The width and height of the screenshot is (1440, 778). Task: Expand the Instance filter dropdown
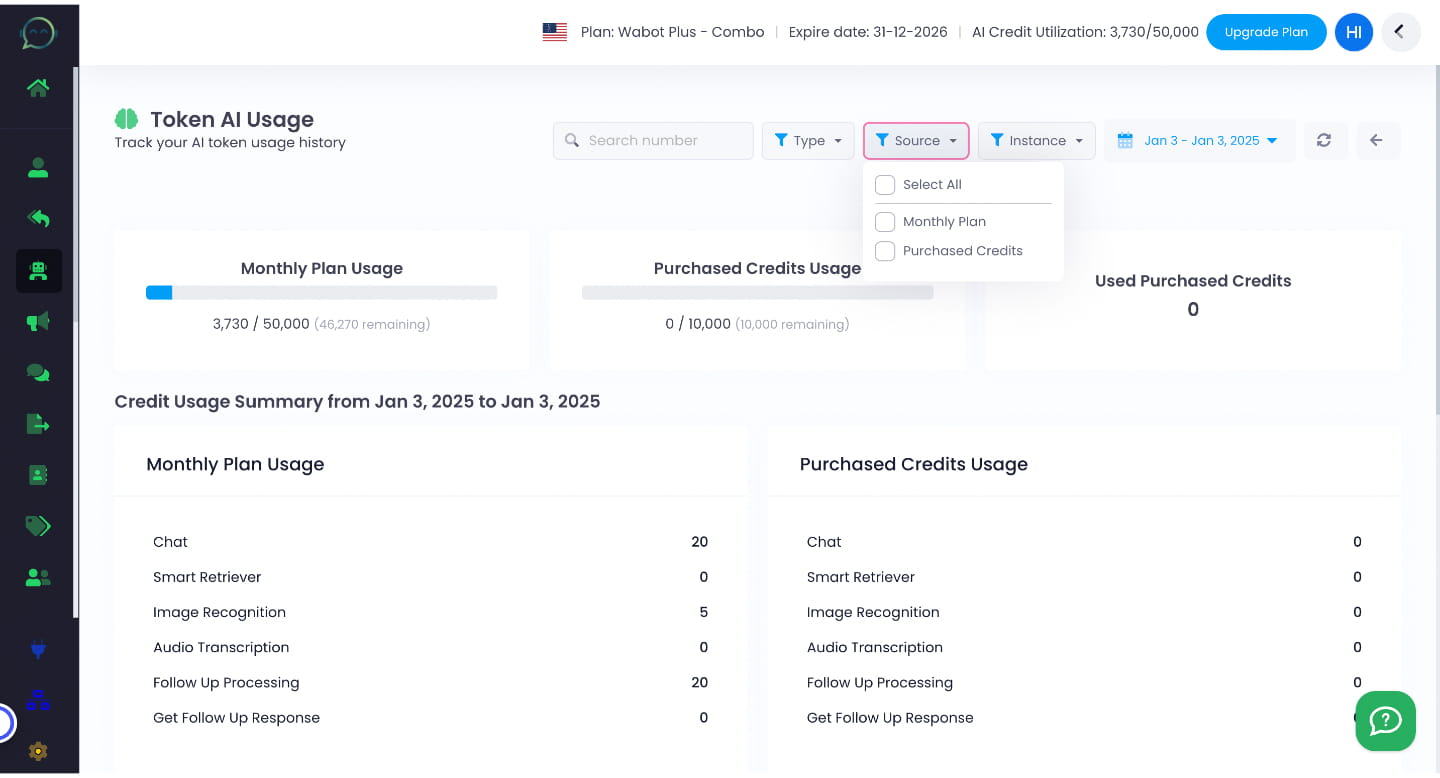click(1036, 141)
